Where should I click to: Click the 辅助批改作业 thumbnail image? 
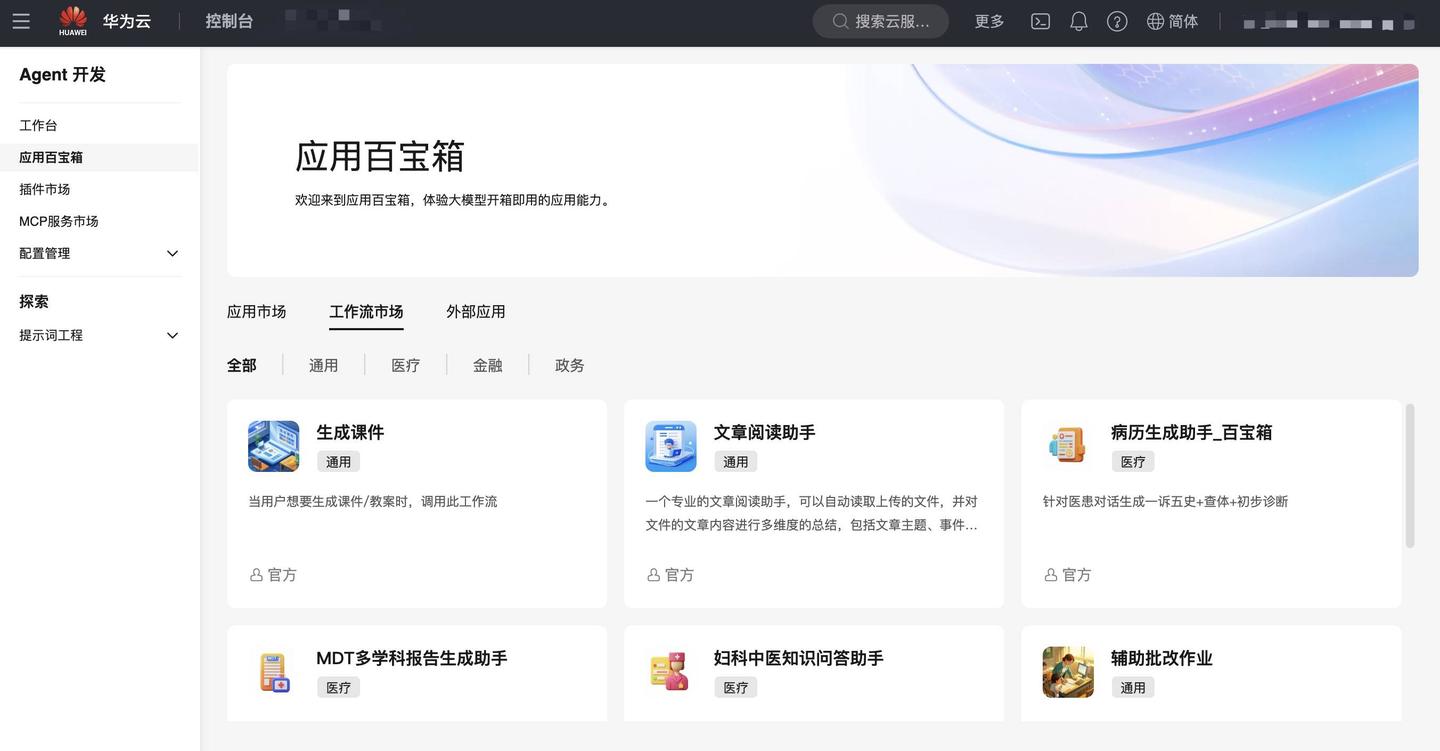point(1068,672)
